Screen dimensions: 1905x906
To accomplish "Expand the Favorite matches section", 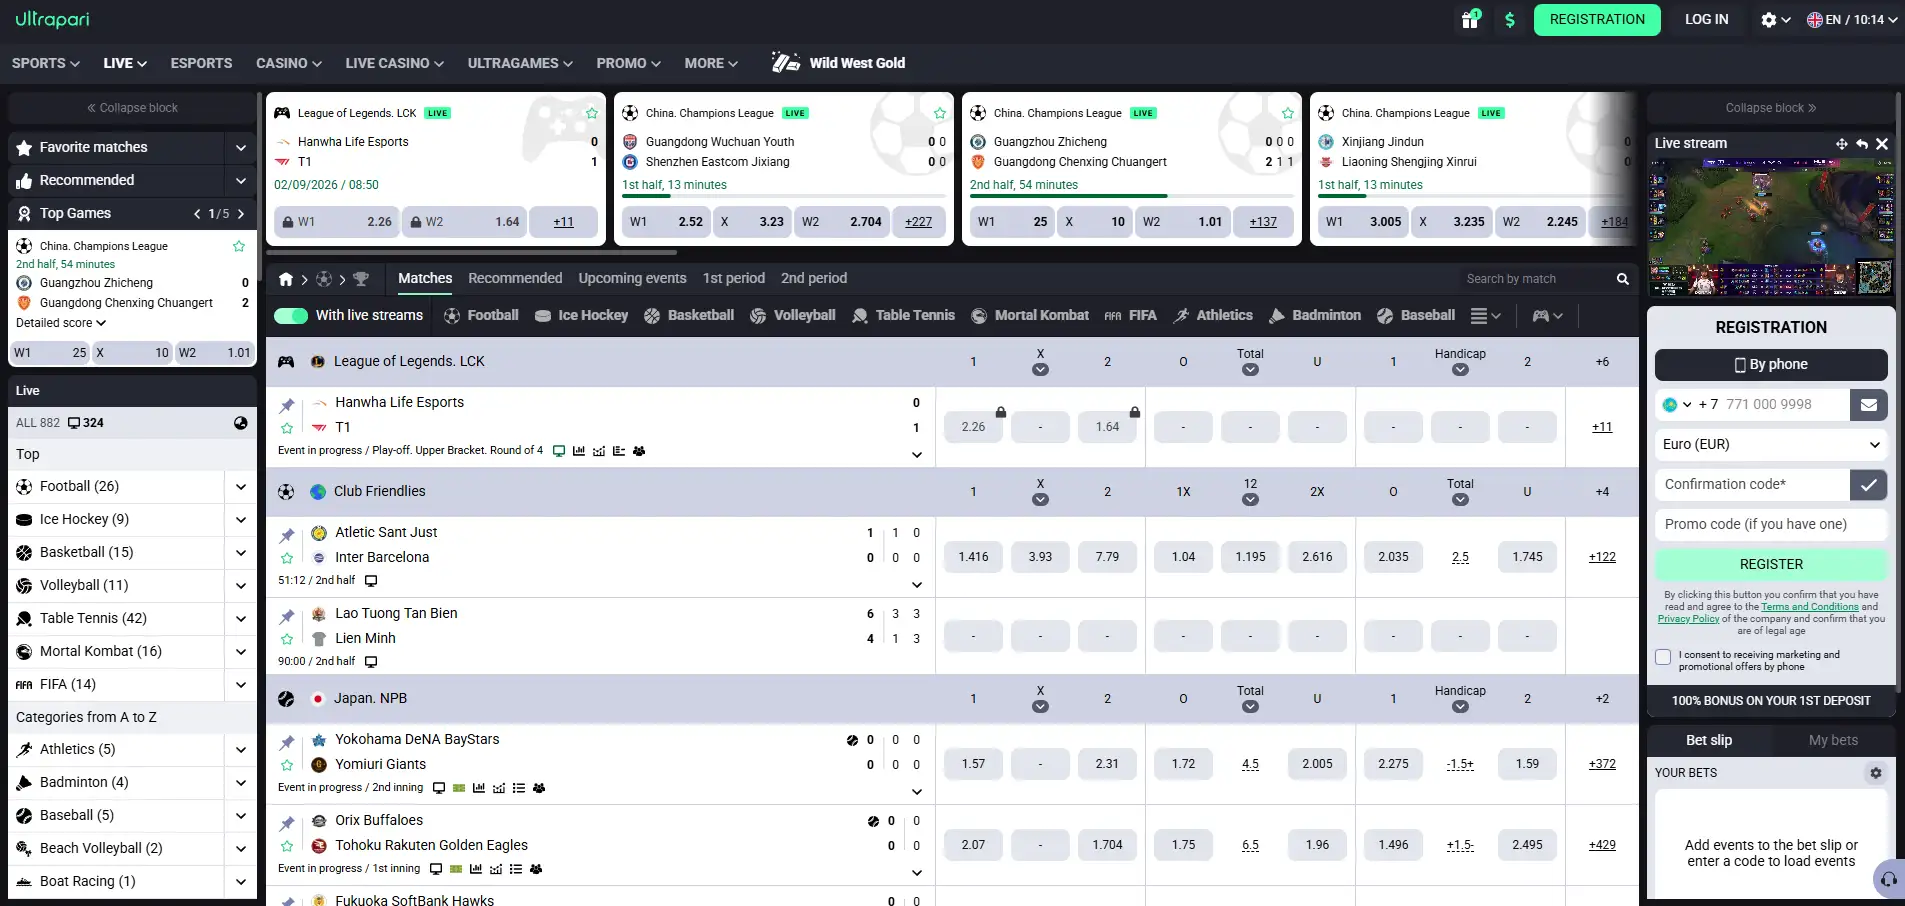I will pyautogui.click(x=241, y=148).
